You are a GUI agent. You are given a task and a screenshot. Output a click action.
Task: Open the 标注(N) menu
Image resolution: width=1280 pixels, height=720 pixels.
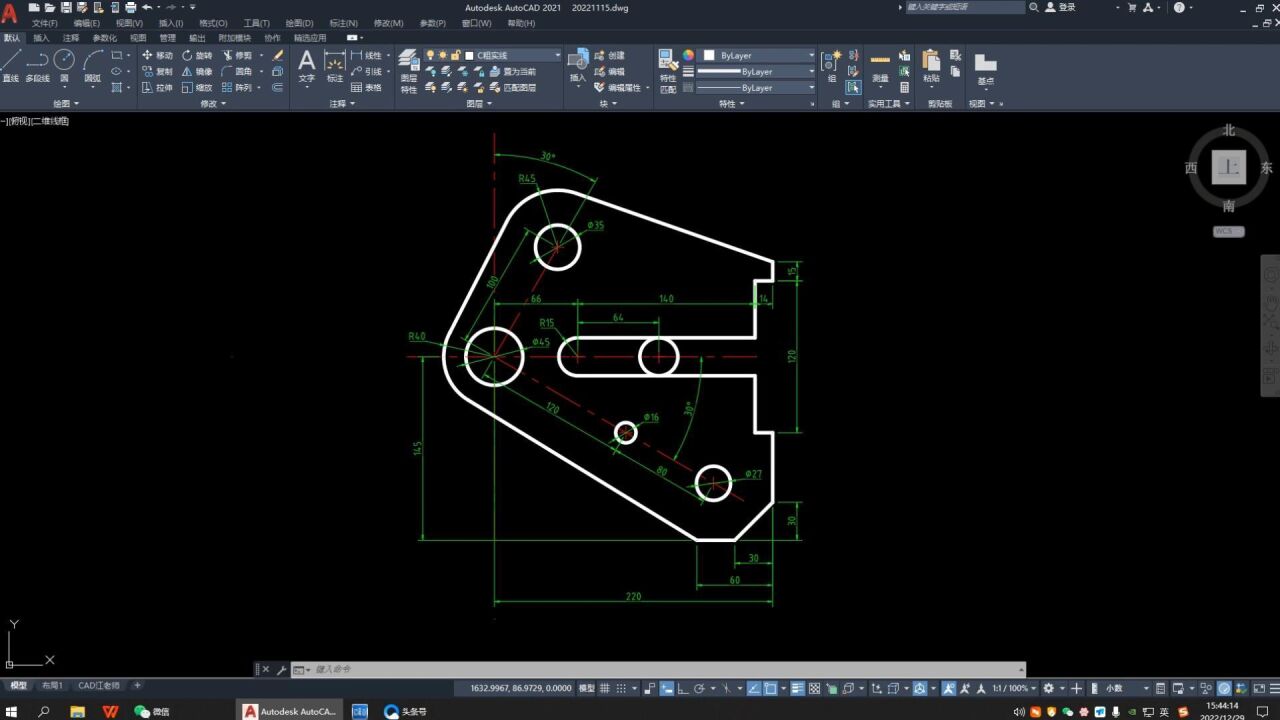[x=343, y=23]
